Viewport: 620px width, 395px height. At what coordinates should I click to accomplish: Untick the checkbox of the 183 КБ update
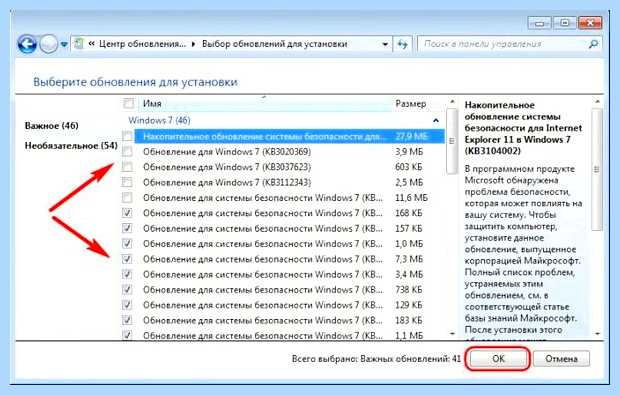pos(127,320)
